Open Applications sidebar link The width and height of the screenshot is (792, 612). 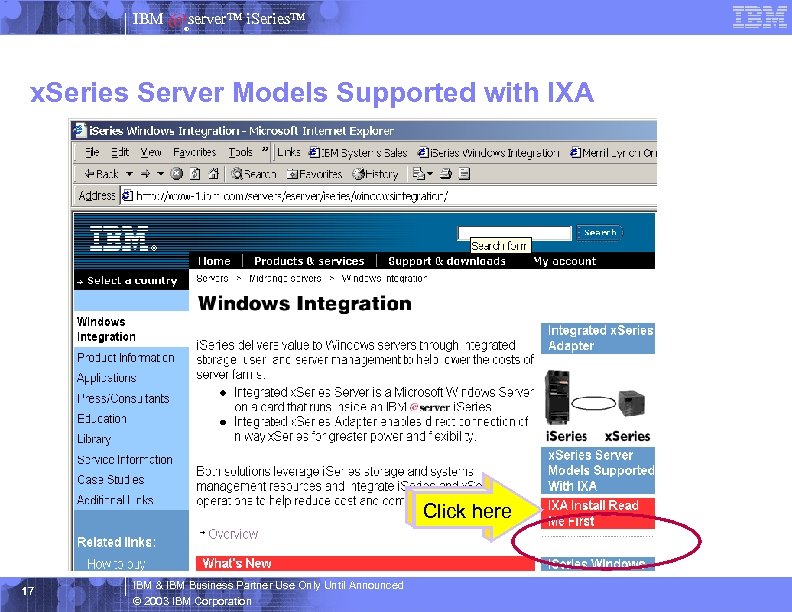(x=107, y=378)
